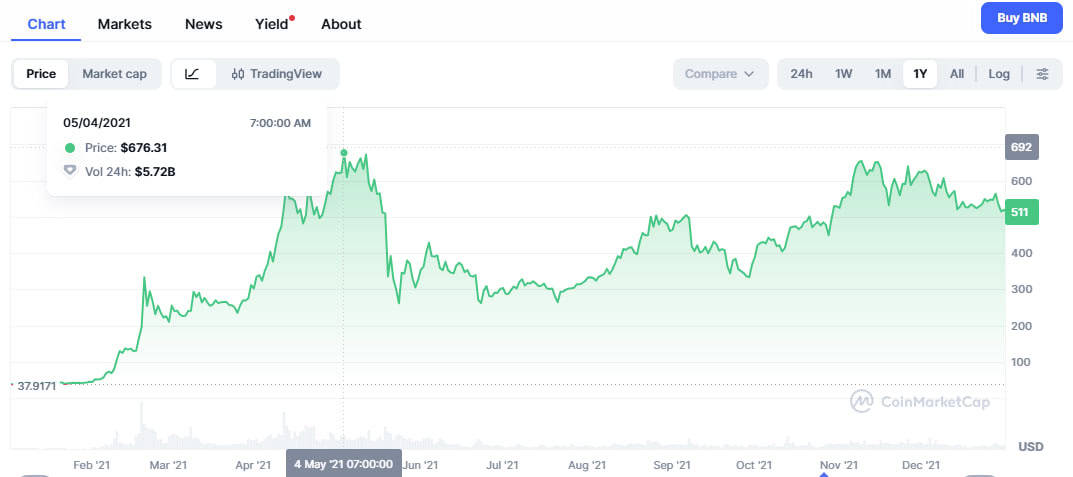Click the blue marker on timeline
The height and width of the screenshot is (477, 1073).
(825, 474)
